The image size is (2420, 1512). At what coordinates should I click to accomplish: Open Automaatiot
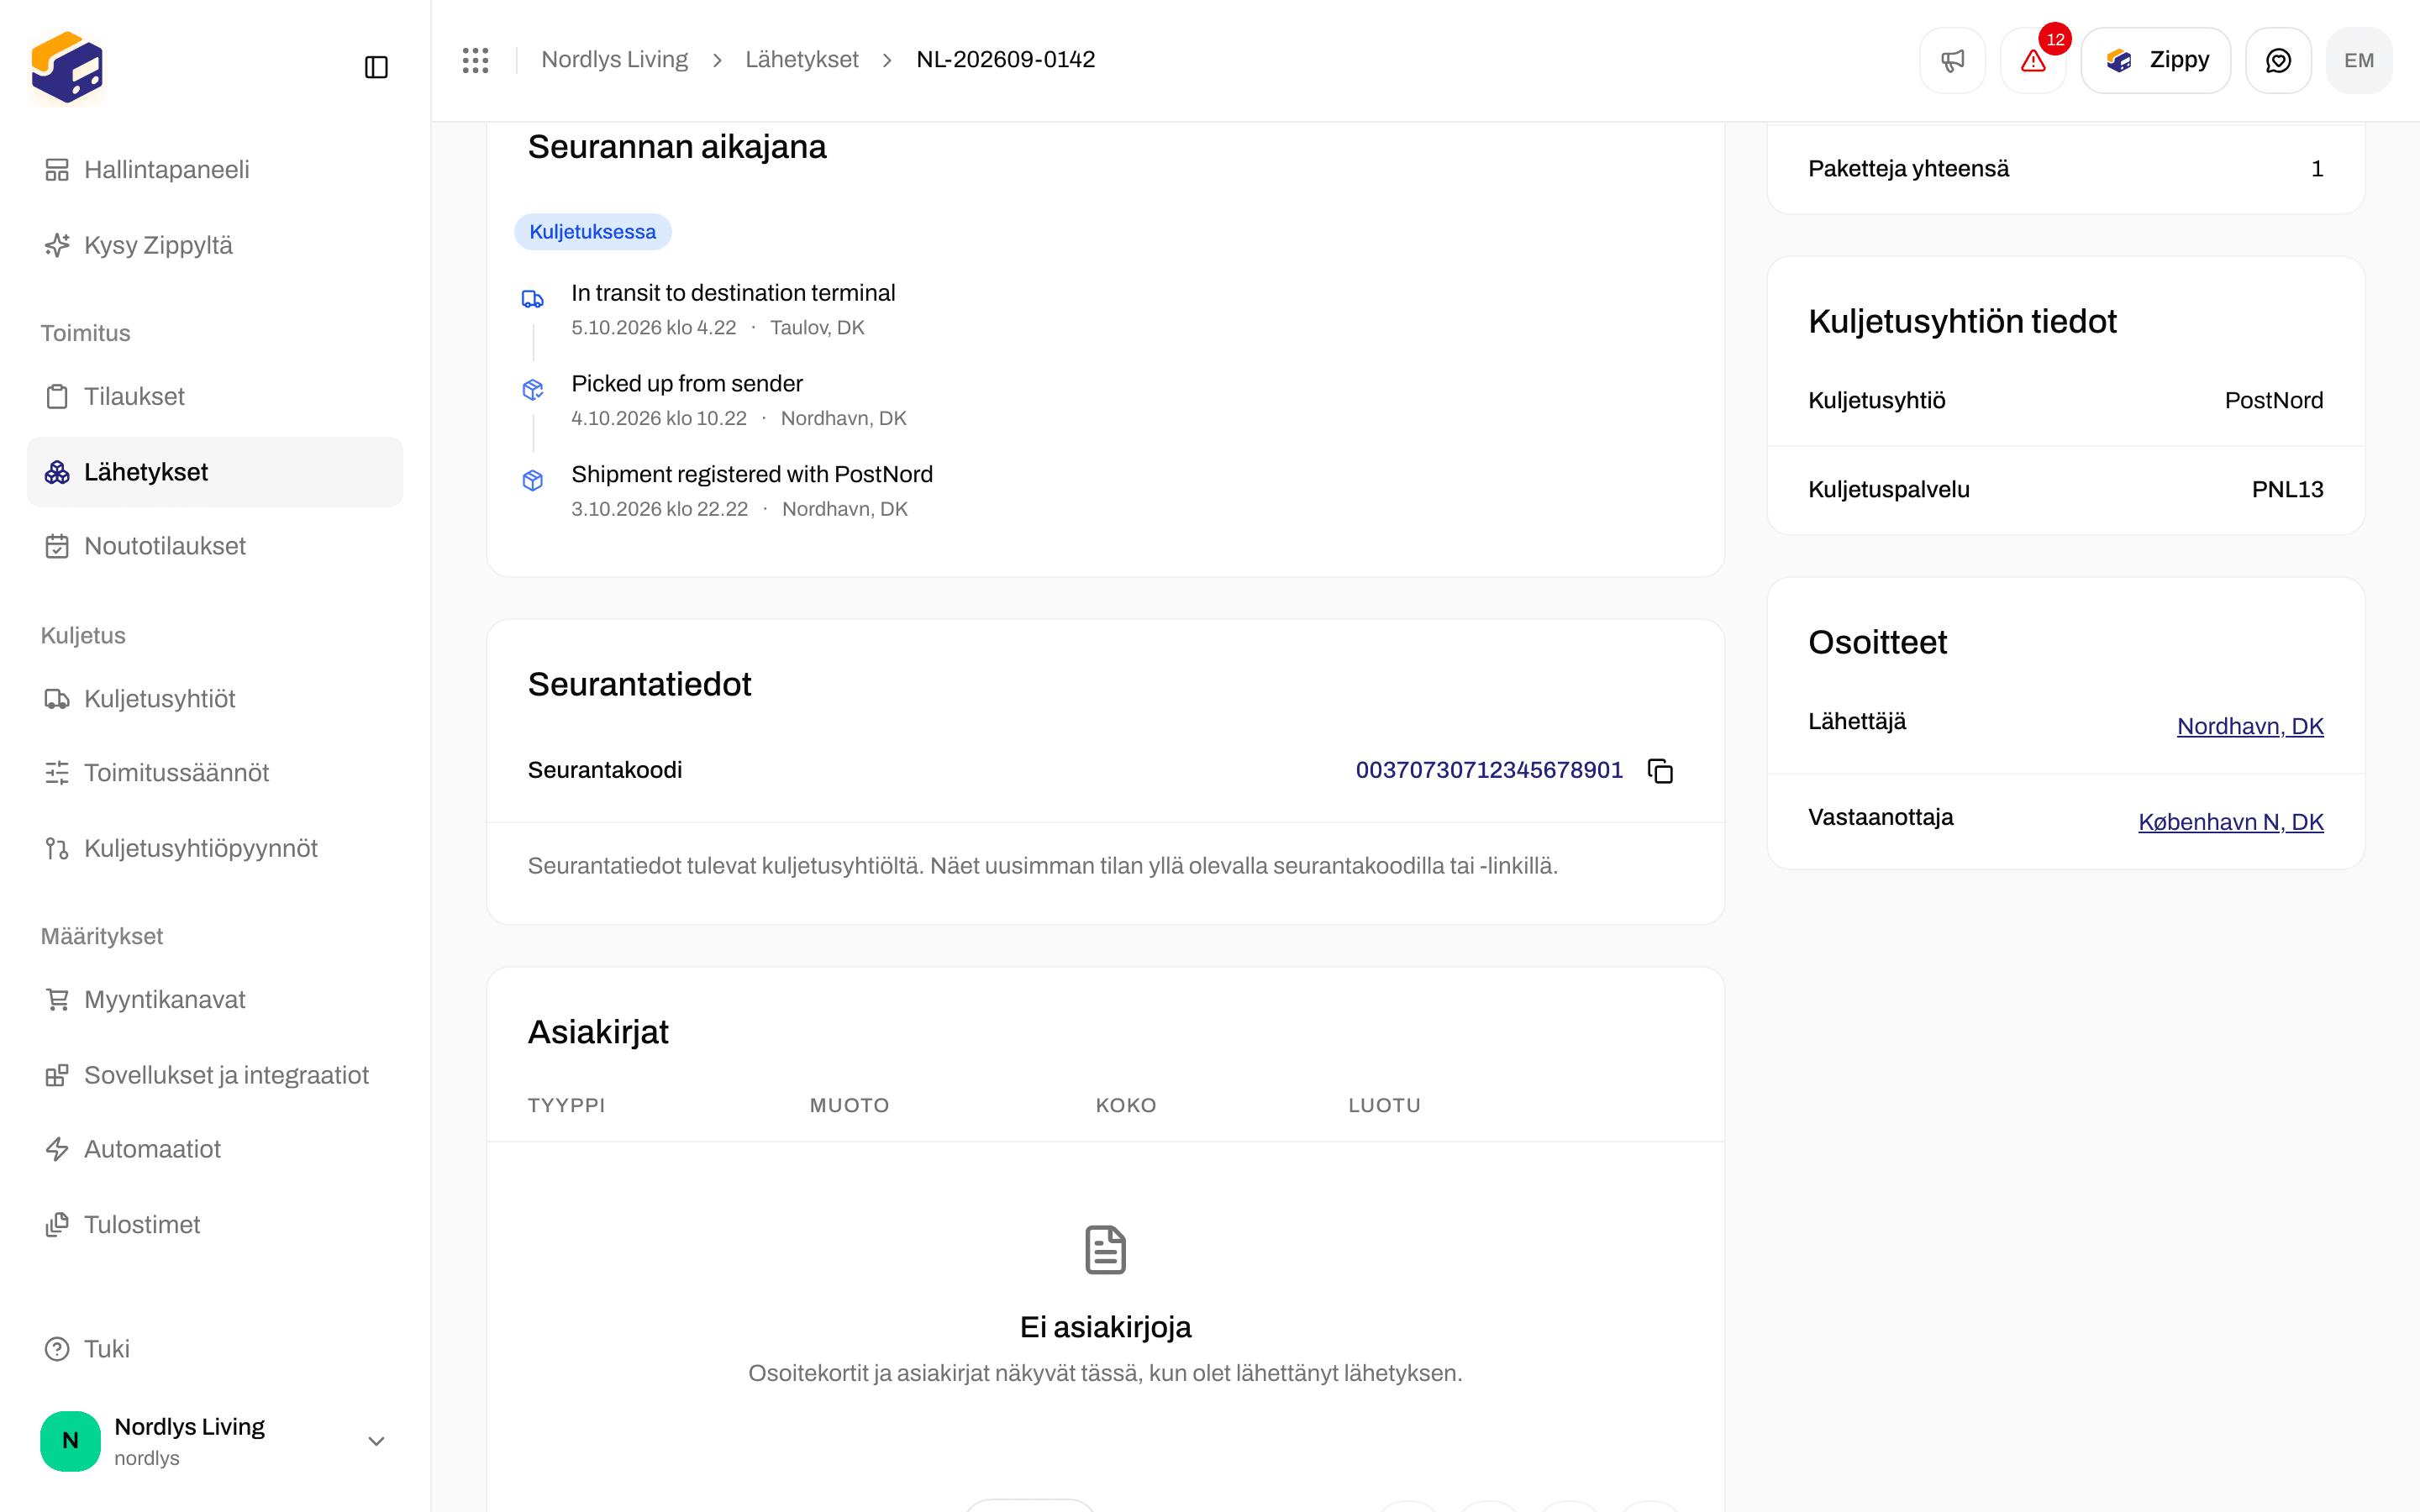point(215,1149)
